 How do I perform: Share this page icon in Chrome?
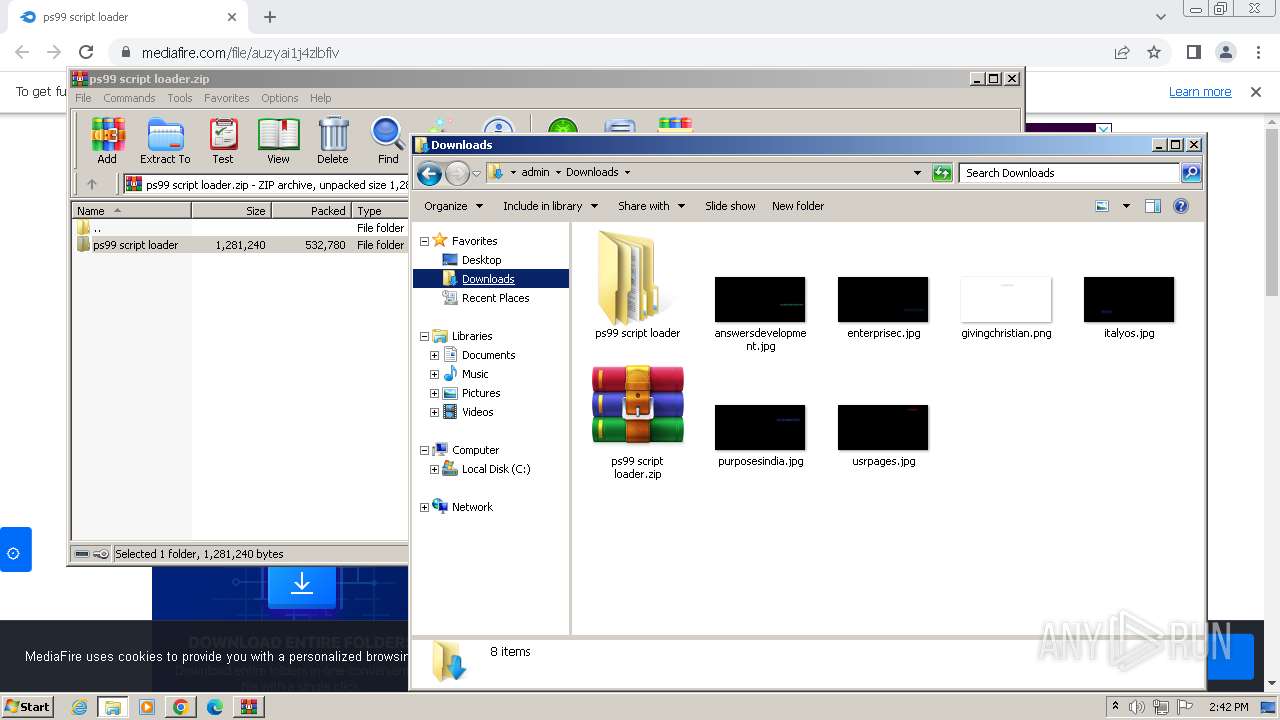[x=1122, y=52]
